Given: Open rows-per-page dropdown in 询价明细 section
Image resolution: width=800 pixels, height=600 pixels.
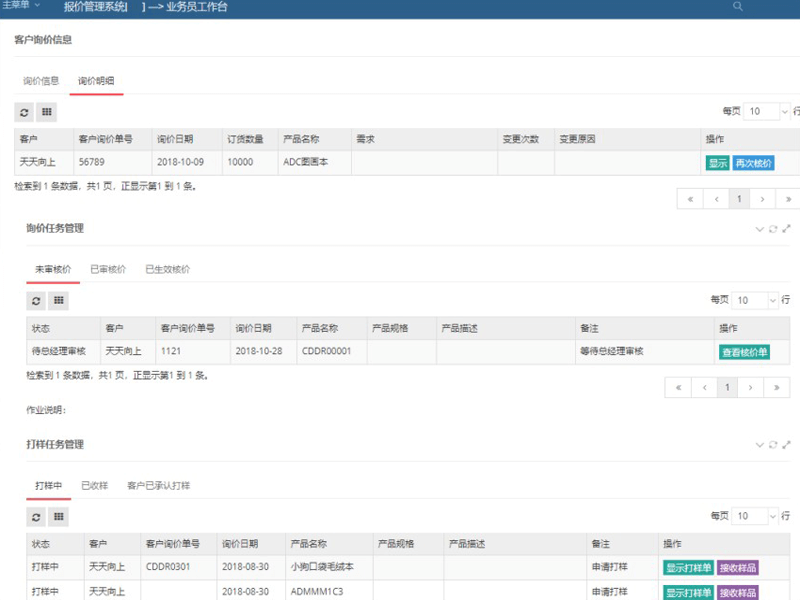Looking at the screenshot, I should pos(767,111).
